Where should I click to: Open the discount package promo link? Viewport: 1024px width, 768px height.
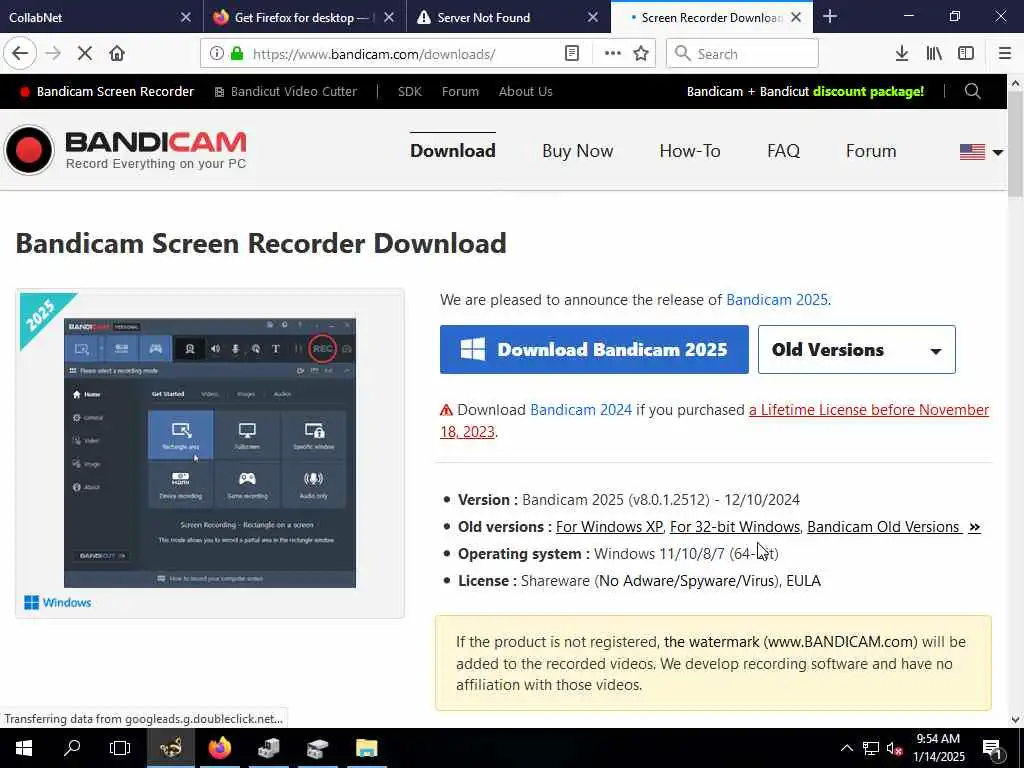805,91
